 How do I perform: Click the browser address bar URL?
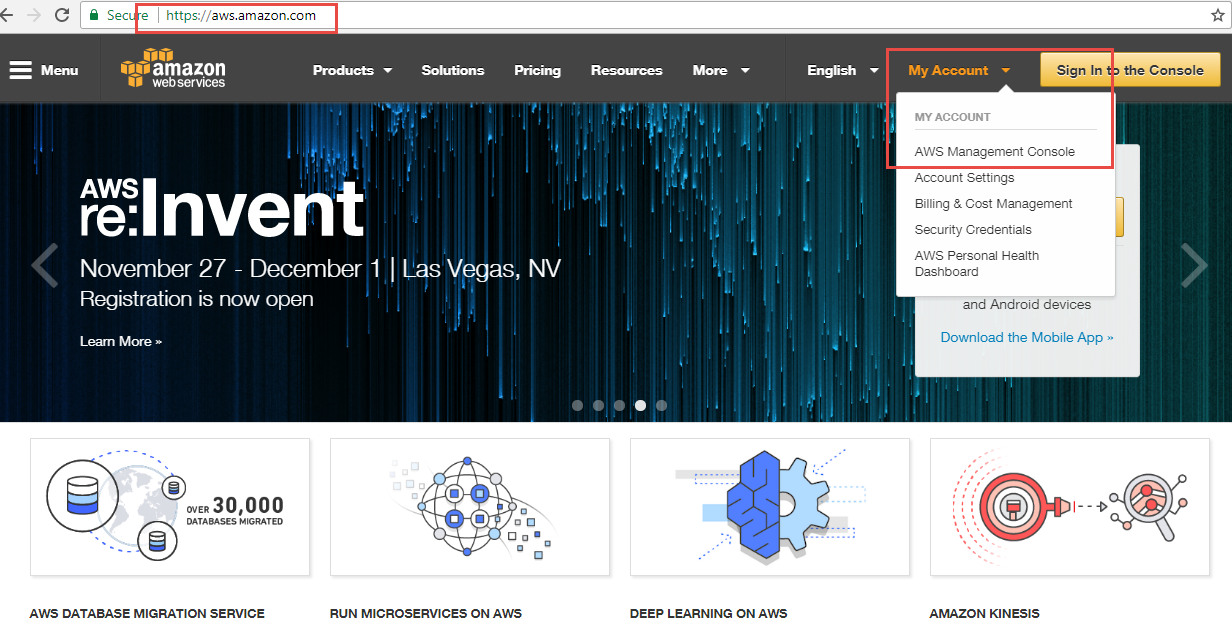(x=240, y=15)
